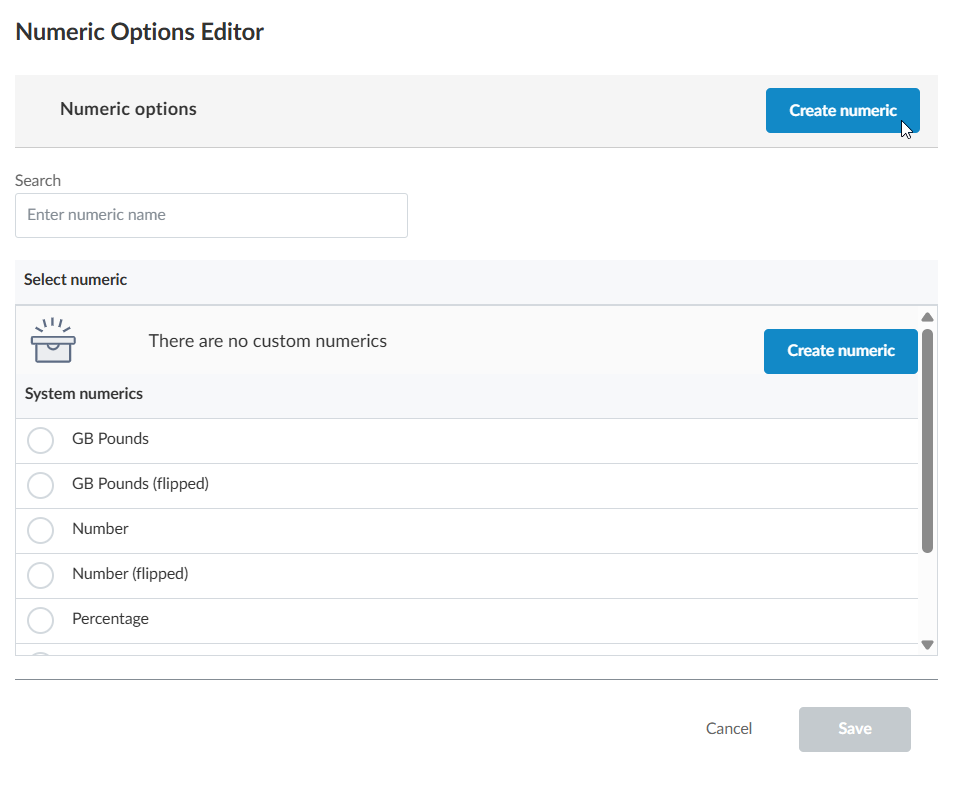Click the Numeric Options Editor title
Screen dimensions: 958x785
tap(140, 32)
